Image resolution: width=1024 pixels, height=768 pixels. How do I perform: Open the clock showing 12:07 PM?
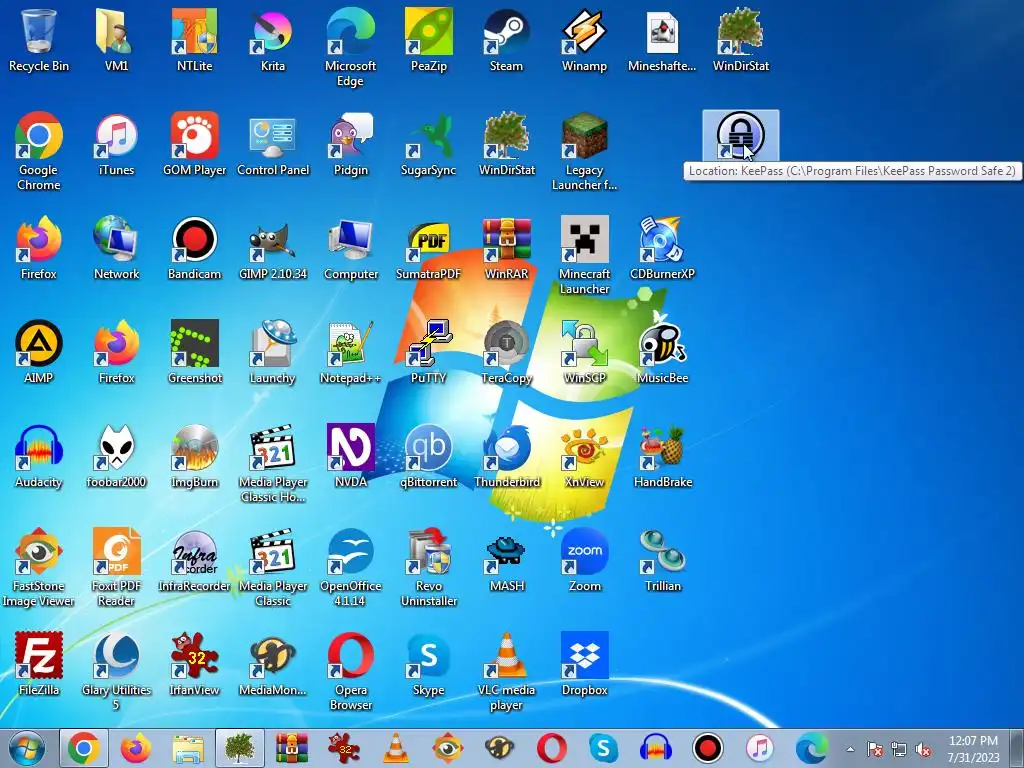[x=973, y=748]
